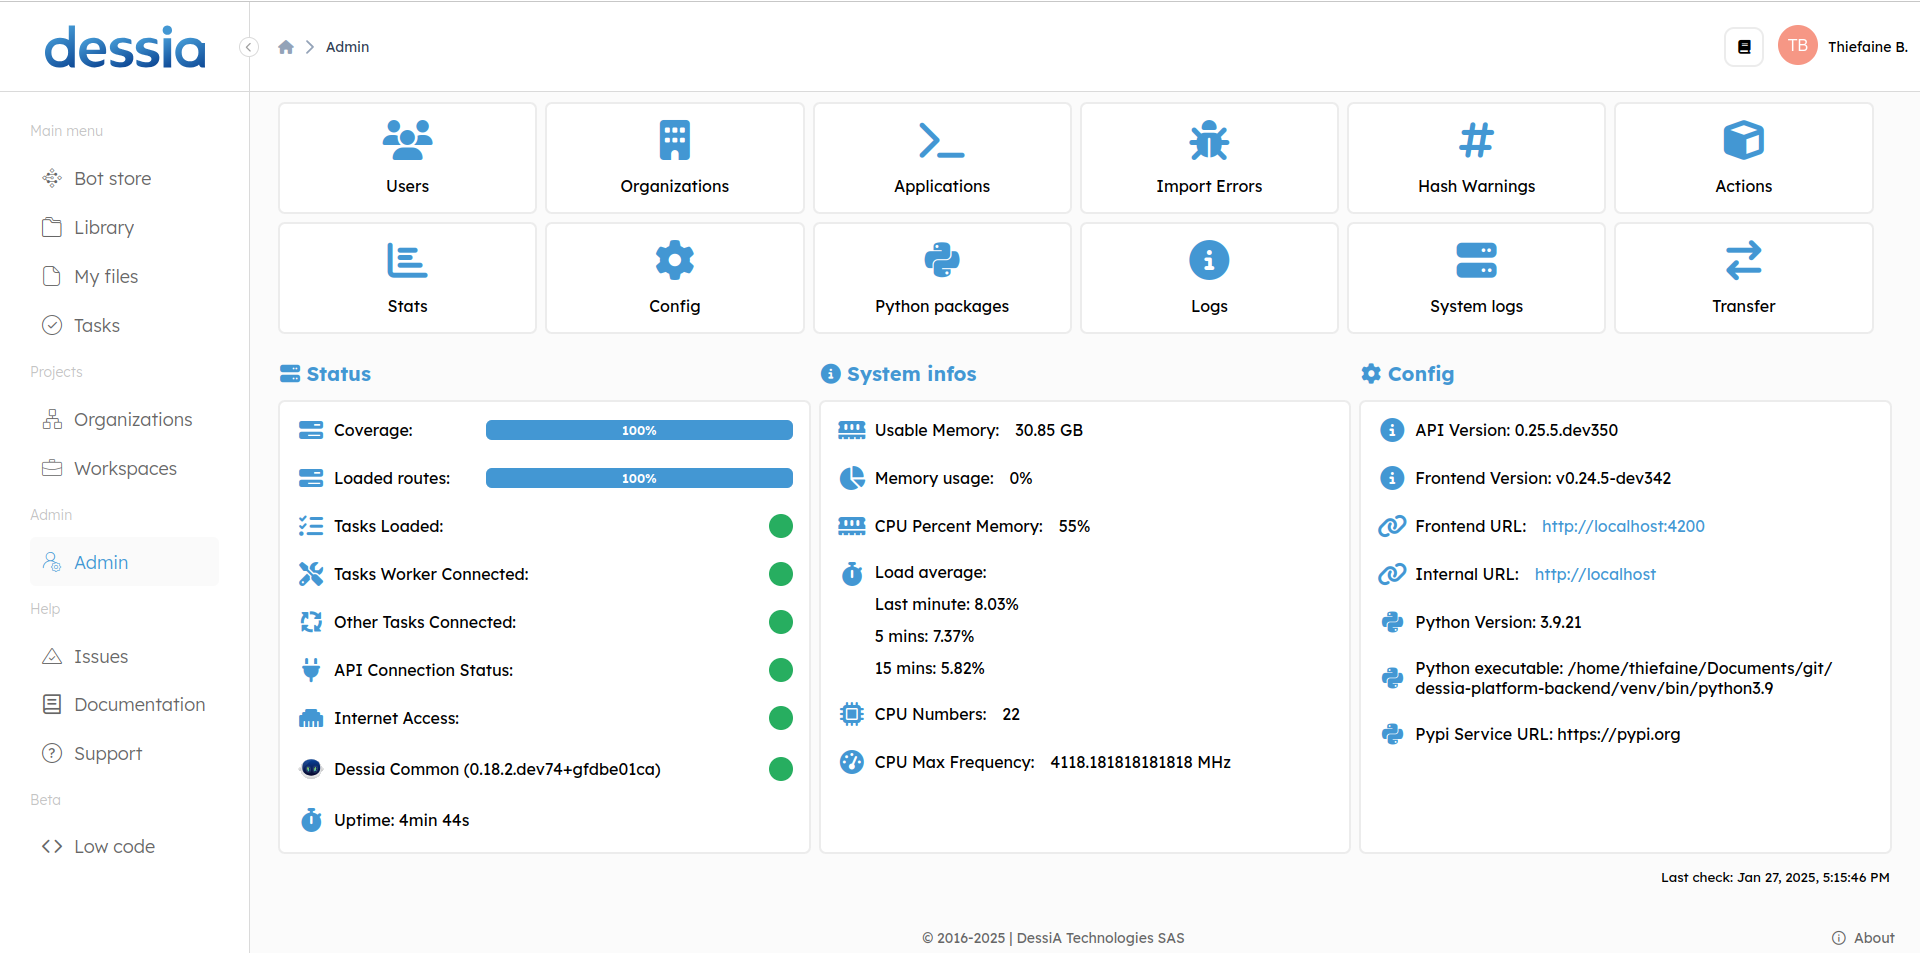Open Import Errors bug icon card
This screenshot has width=1920, height=953.
coord(1209,158)
